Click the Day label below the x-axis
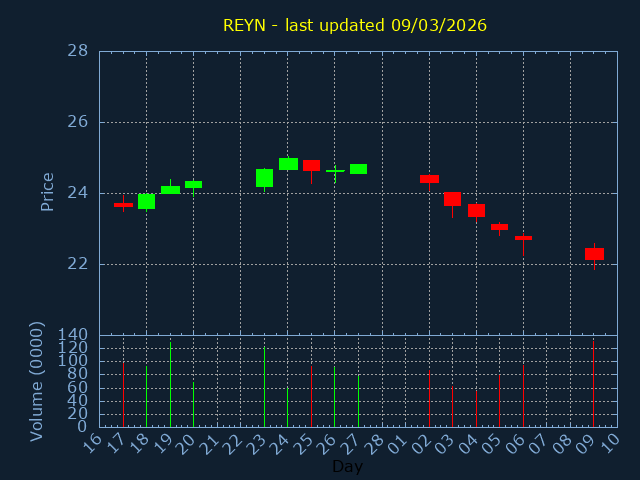 tap(347, 466)
